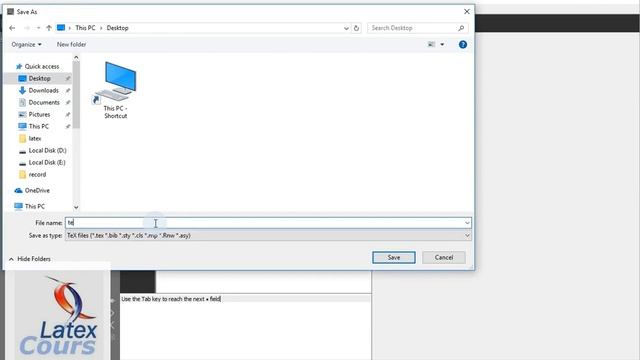Click the Cancel button
Viewport: 640px width, 360px height.
pos(444,258)
